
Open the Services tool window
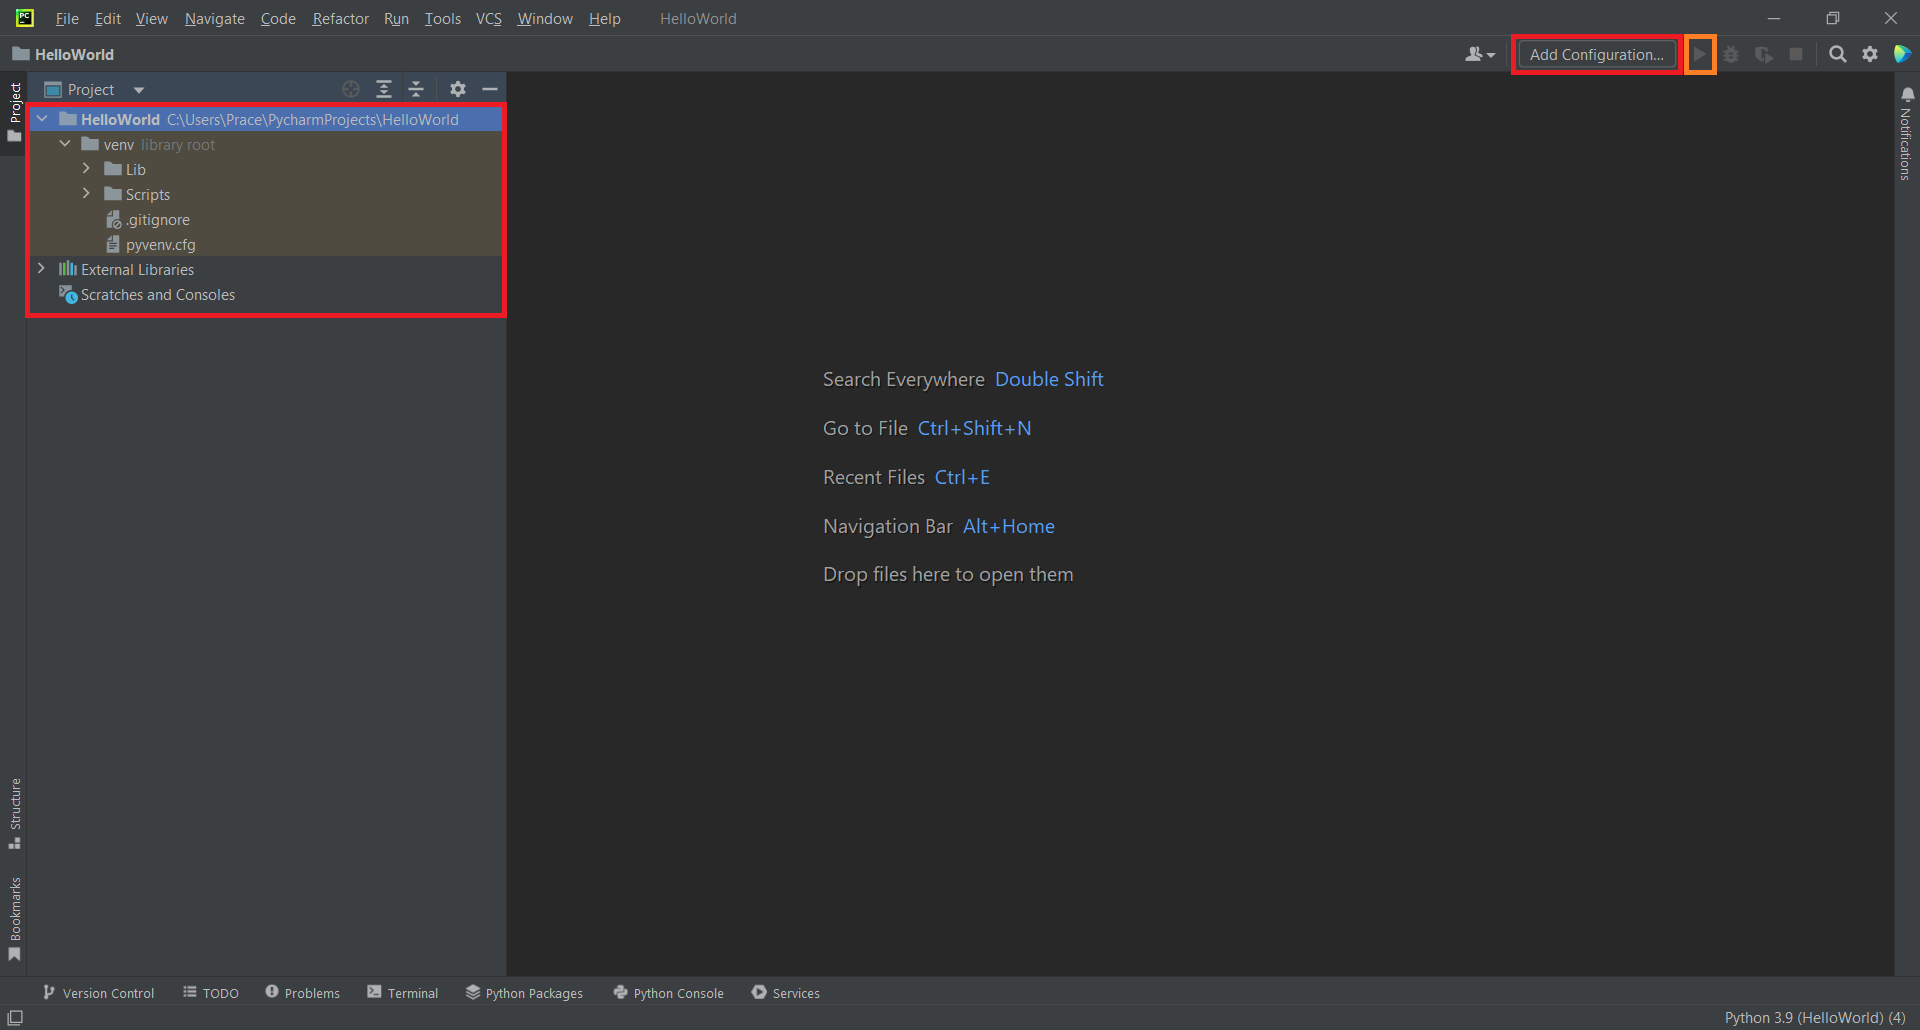click(x=785, y=992)
